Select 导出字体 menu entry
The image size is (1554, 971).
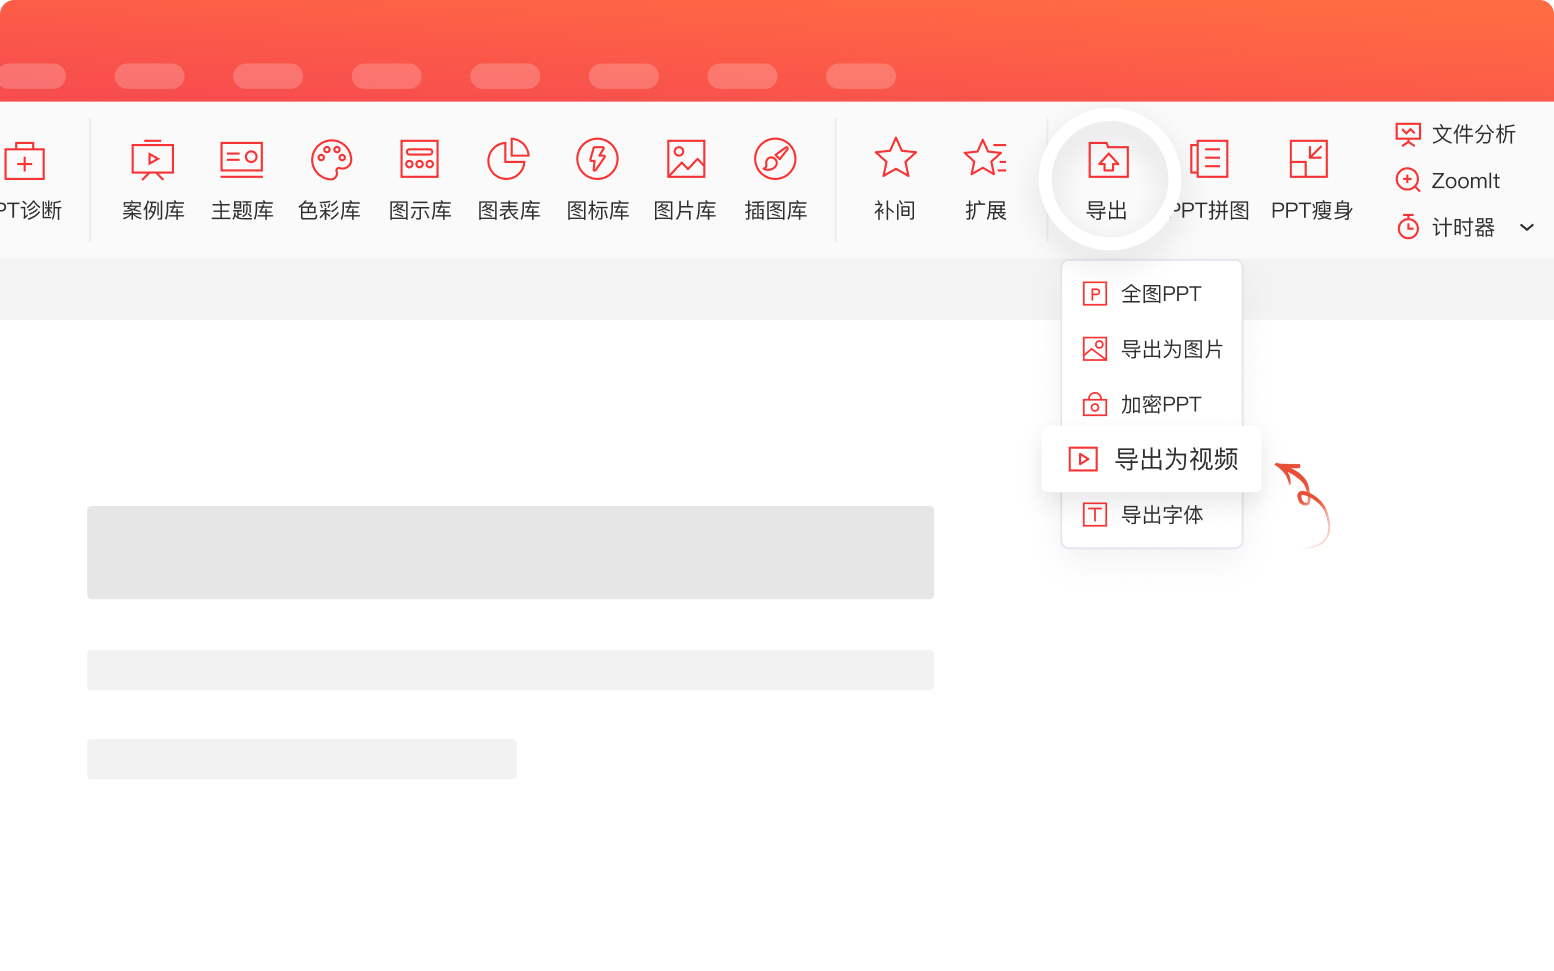[x=1152, y=515]
